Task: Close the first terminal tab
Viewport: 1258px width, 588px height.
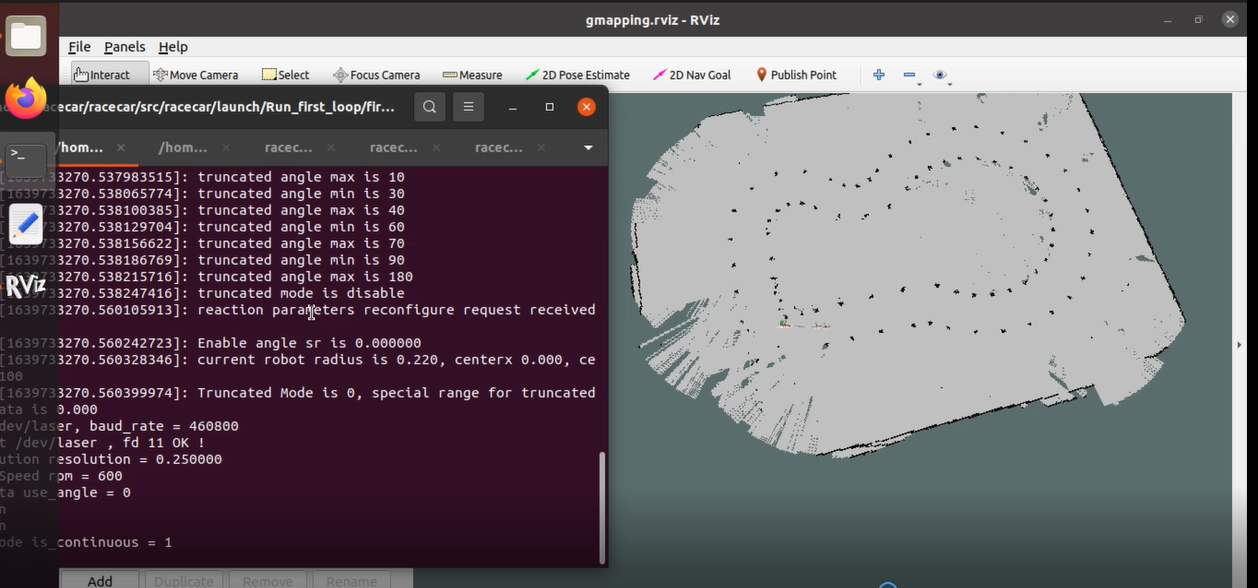Action: 121,148
